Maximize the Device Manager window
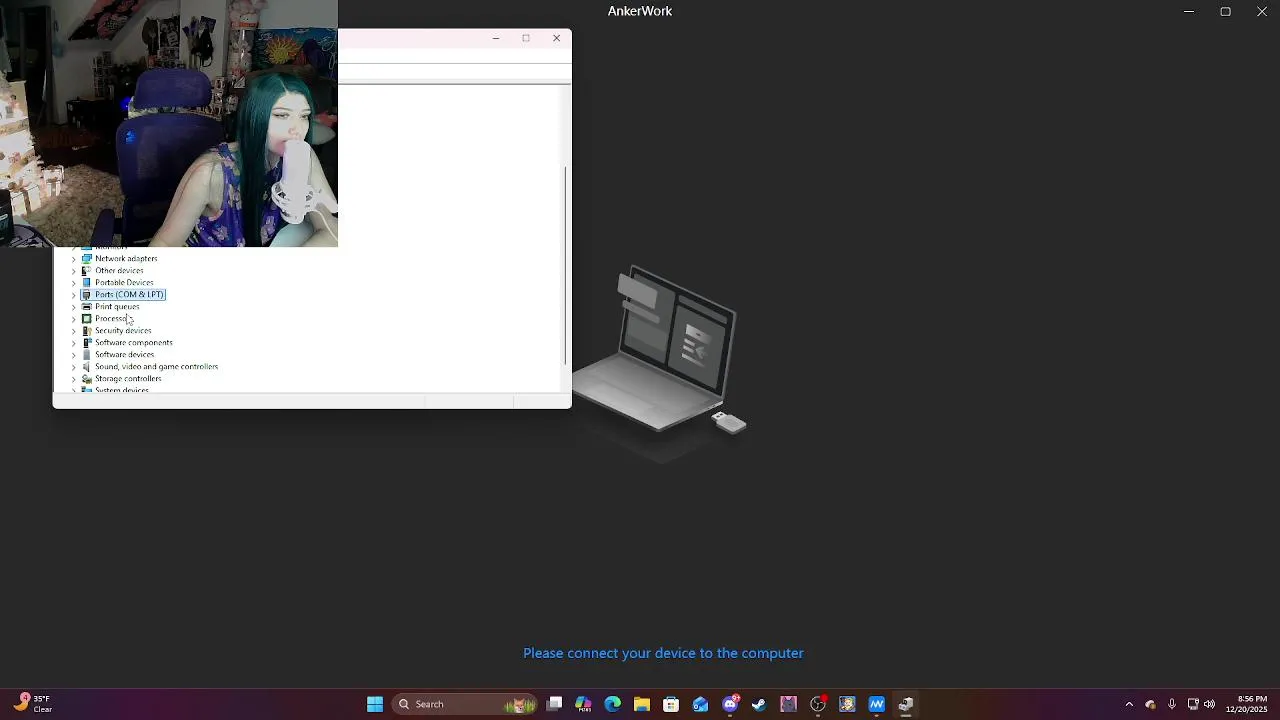 (526, 38)
